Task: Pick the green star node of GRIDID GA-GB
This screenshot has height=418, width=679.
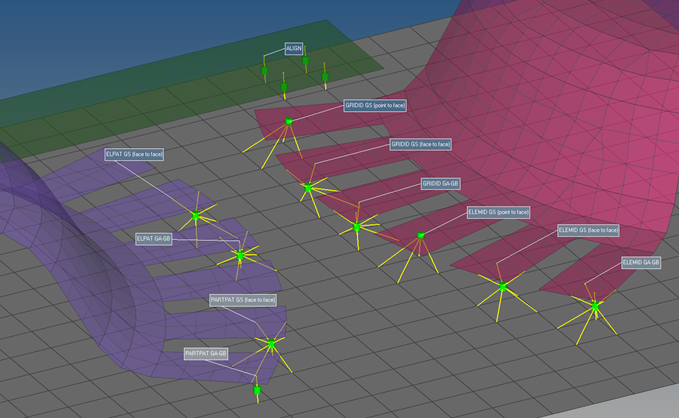Action: pos(356,227)
